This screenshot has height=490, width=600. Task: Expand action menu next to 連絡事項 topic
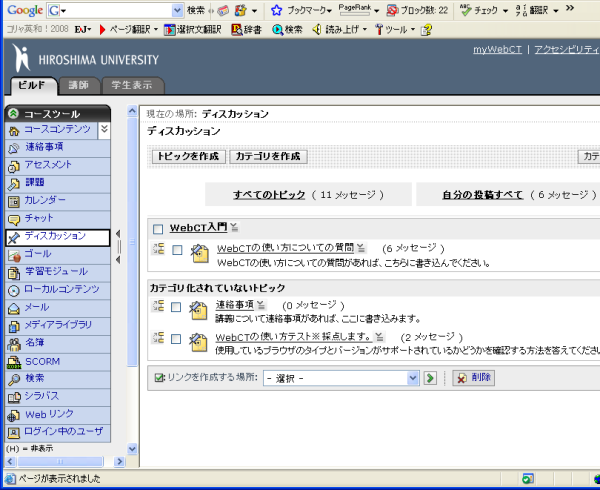[261, 305]
